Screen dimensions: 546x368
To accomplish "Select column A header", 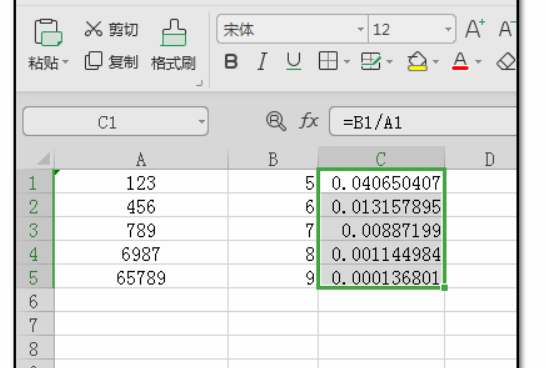I will 141,159.
